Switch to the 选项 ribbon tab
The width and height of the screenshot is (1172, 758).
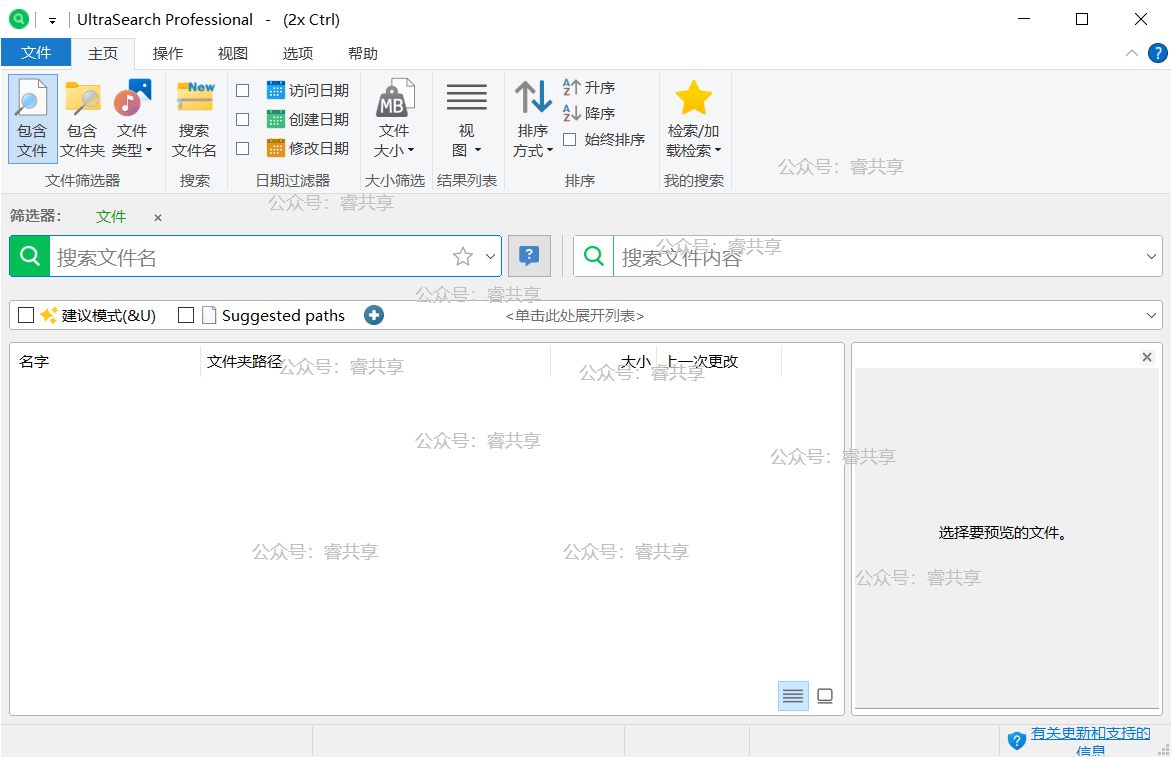click(x=298, y=54)
